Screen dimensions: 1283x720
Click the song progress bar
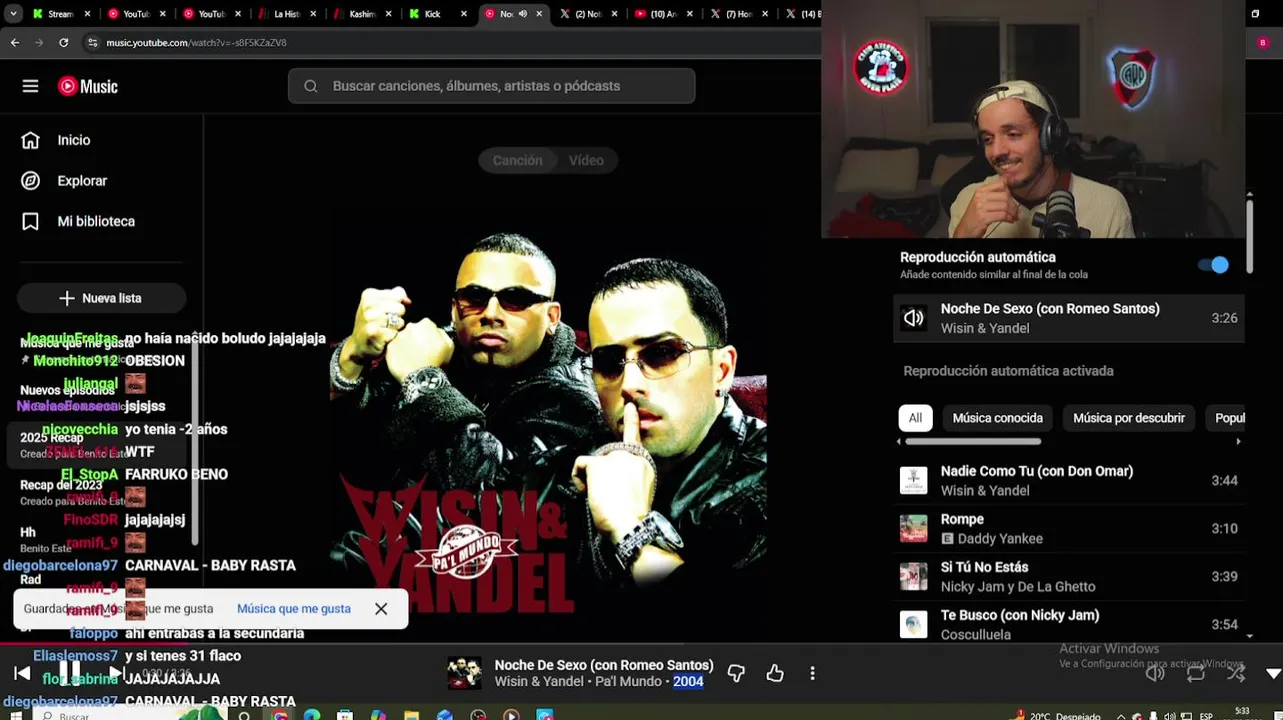tap(641, 645)
